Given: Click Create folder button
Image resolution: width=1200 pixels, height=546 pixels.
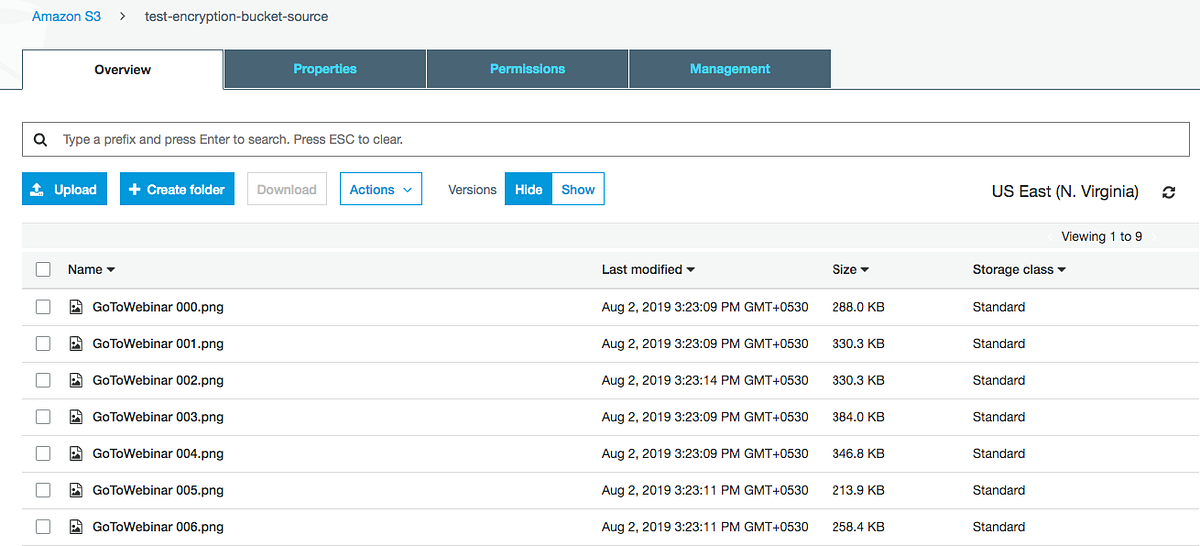Looking at the screenshot, I should tap(177, 189).
